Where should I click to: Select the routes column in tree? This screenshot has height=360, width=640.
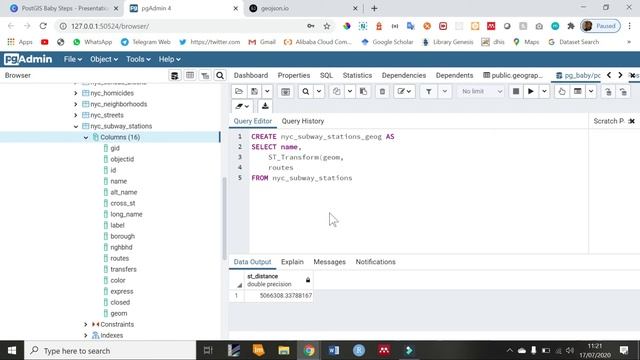tap(119, 258)
